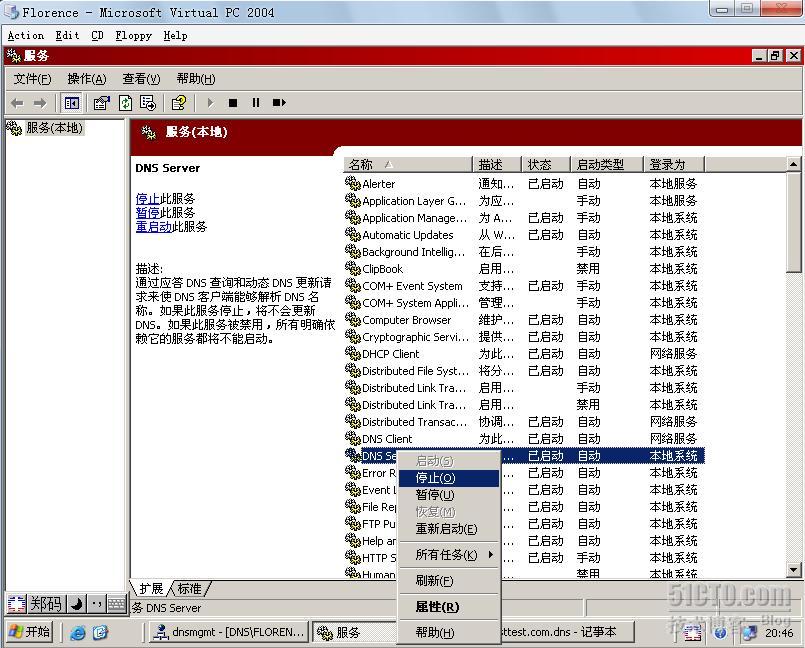Image resolution: width=805 pixels, height=648 pixels.
Task: Click the Stop Service square icon
Action: click(x=233, y=103)
